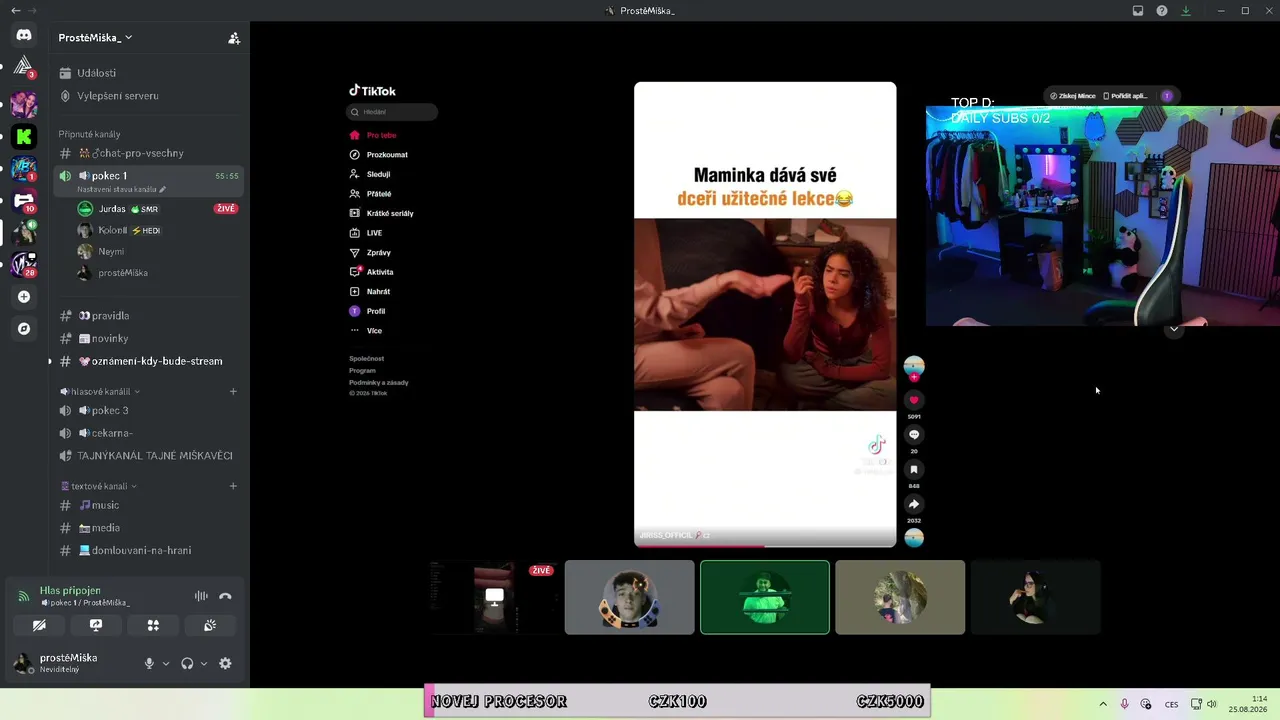Edit channel status under pokec 1
Viewport: 1280px width, 720px height.
tap(121, 189)
